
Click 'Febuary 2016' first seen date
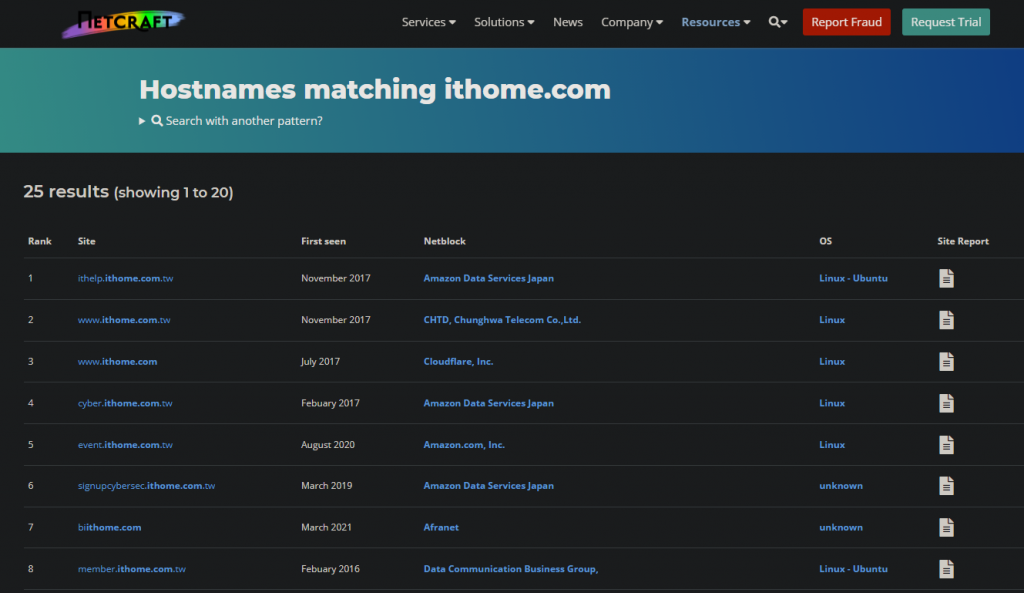330,569
